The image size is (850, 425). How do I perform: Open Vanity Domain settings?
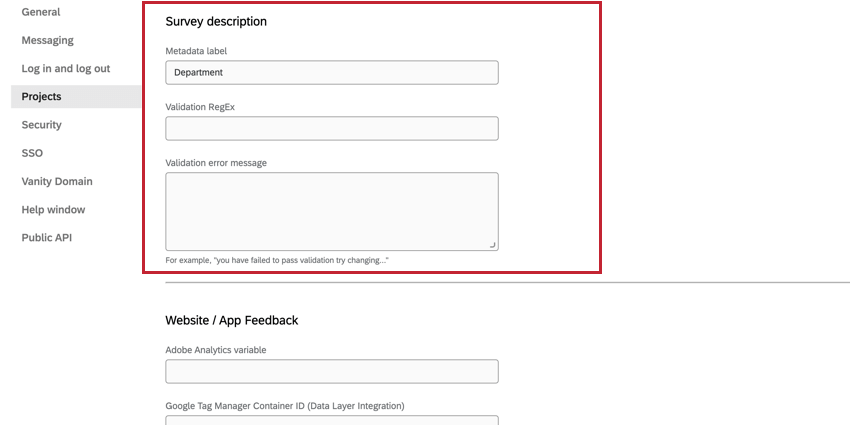click(57, 181)
